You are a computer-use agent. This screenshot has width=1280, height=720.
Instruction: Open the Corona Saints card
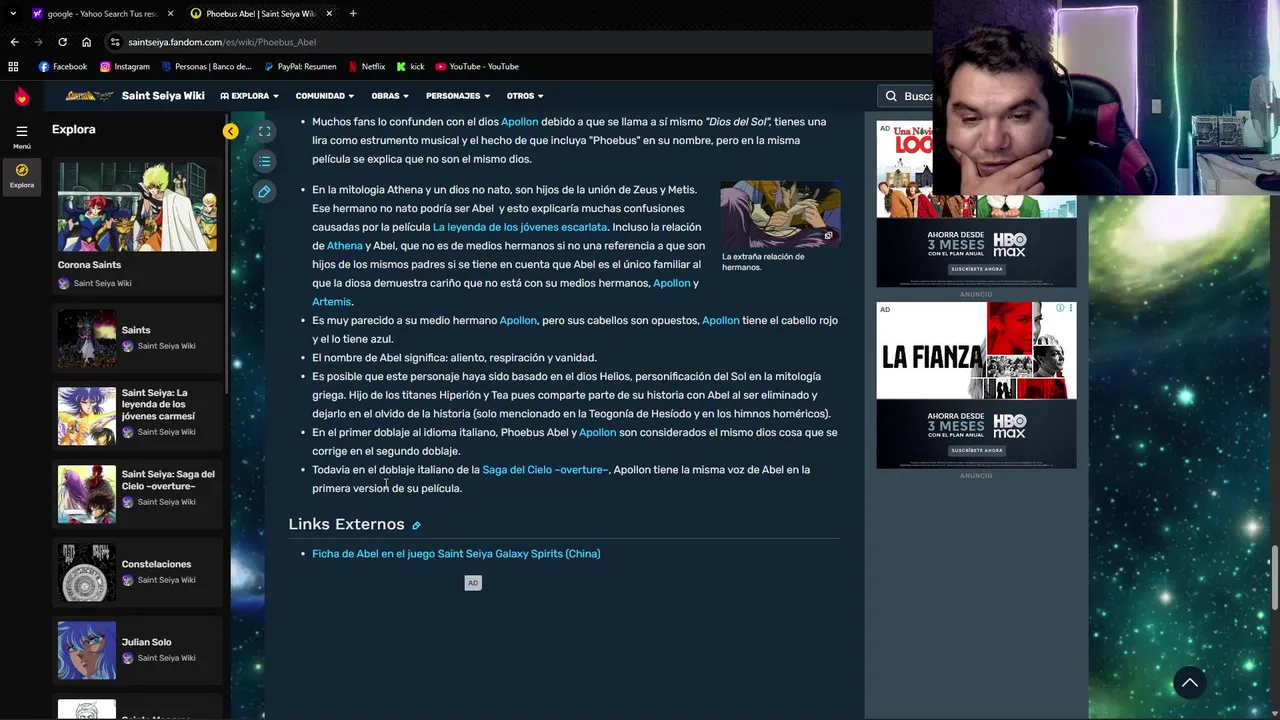tap(137, 226)
